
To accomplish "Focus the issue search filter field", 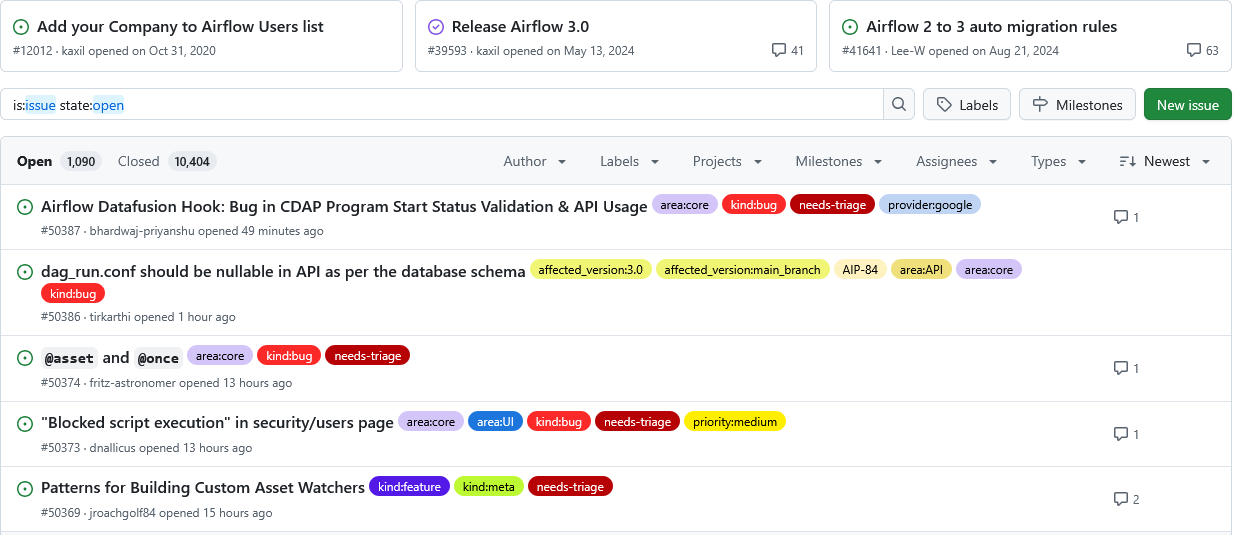I will point(442,105).
